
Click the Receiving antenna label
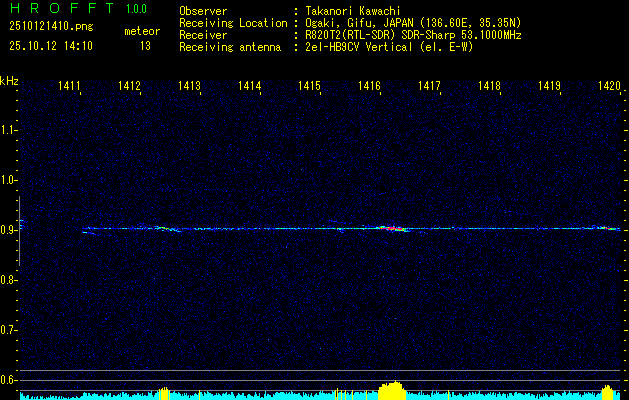(230, 47)
